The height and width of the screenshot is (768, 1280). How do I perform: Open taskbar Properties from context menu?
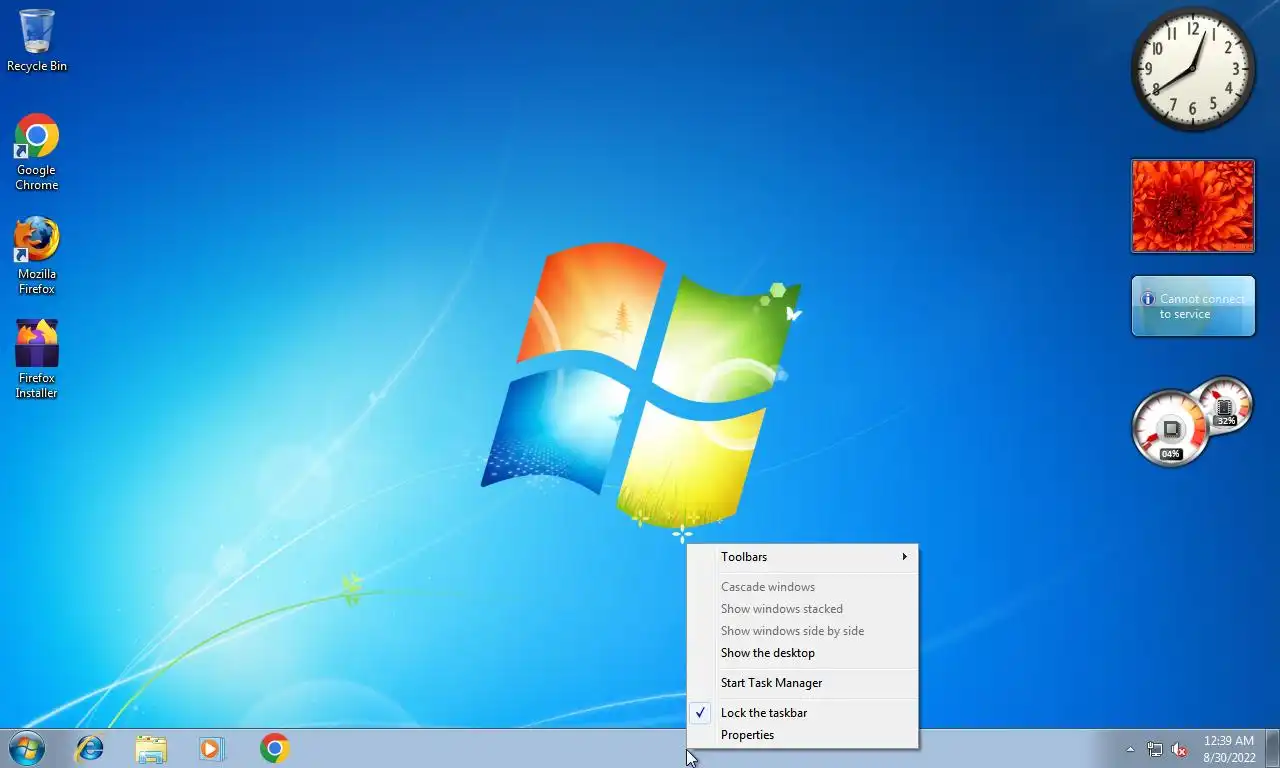pyautogui.click(x=802, y=735)
